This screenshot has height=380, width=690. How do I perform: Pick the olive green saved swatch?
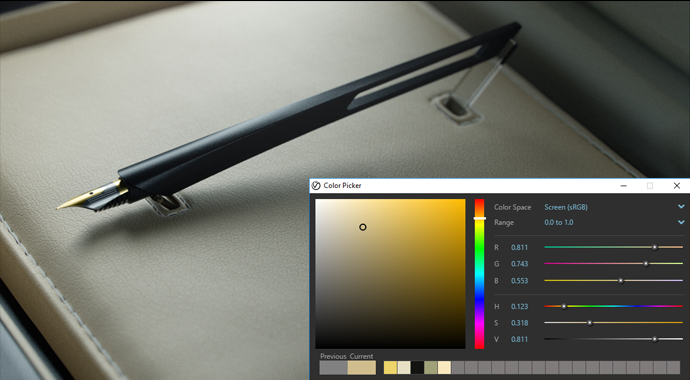coord(431,368)
